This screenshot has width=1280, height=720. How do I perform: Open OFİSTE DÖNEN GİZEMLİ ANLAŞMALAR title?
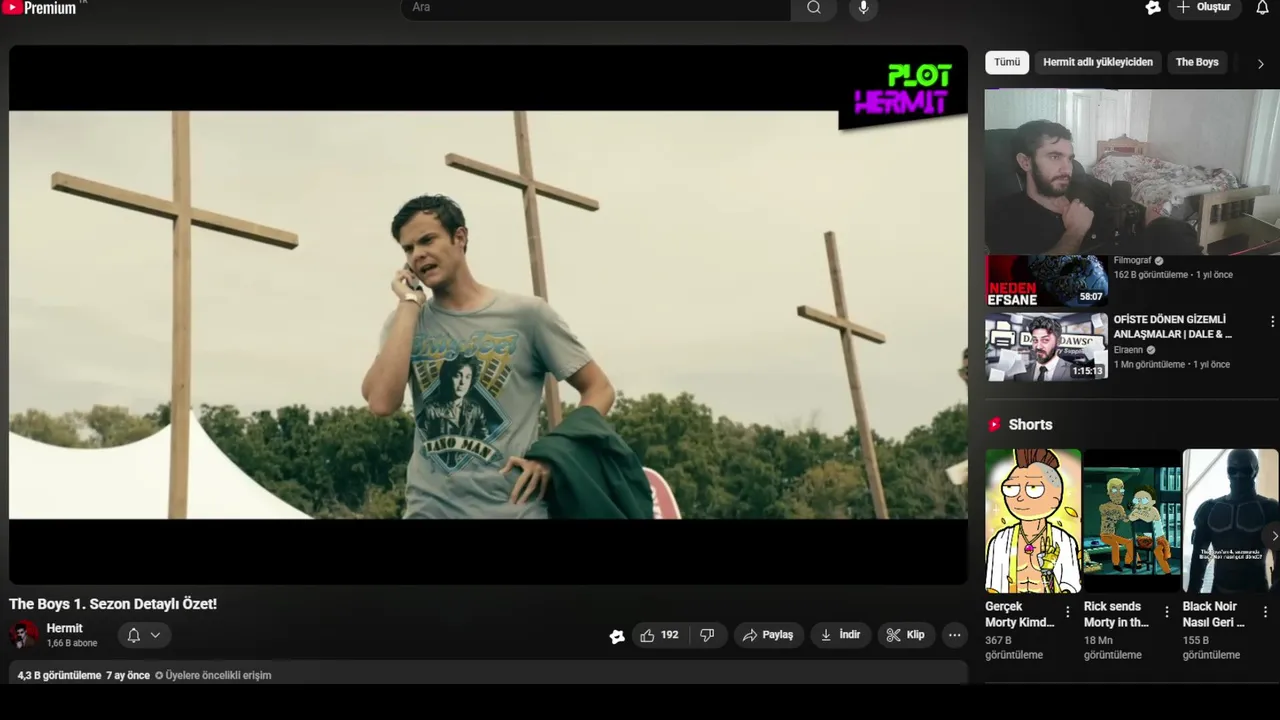click(x=1173, y=327)
